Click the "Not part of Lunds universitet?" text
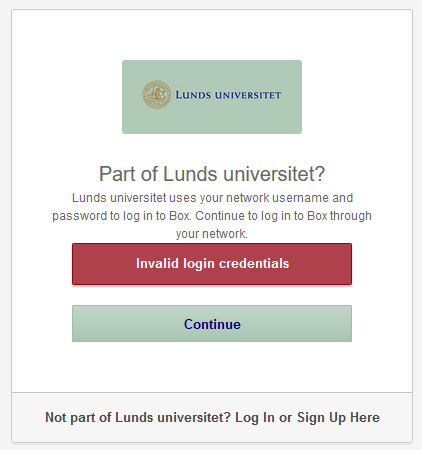 (x=138, y=417)
